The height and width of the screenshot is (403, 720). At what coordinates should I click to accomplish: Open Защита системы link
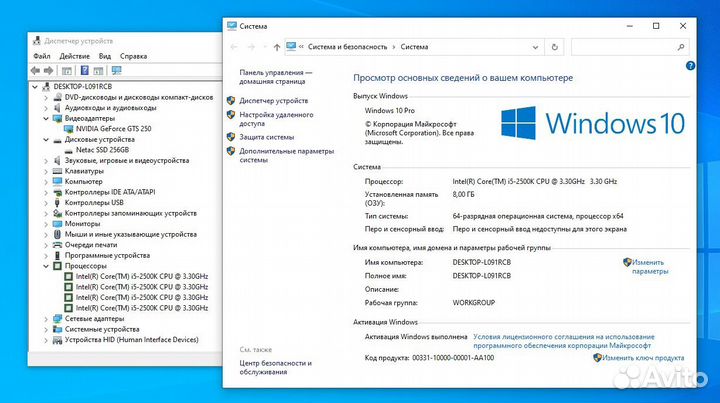(x=267, y=137)
